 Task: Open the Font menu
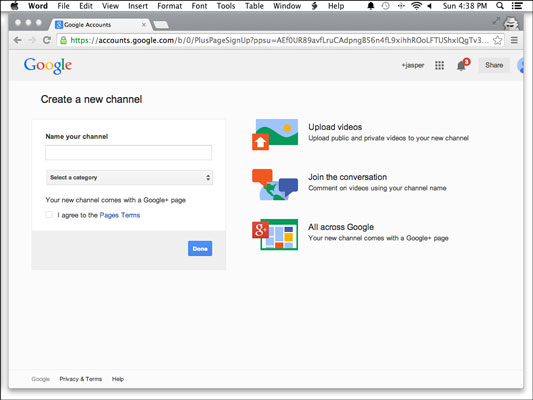199,6
